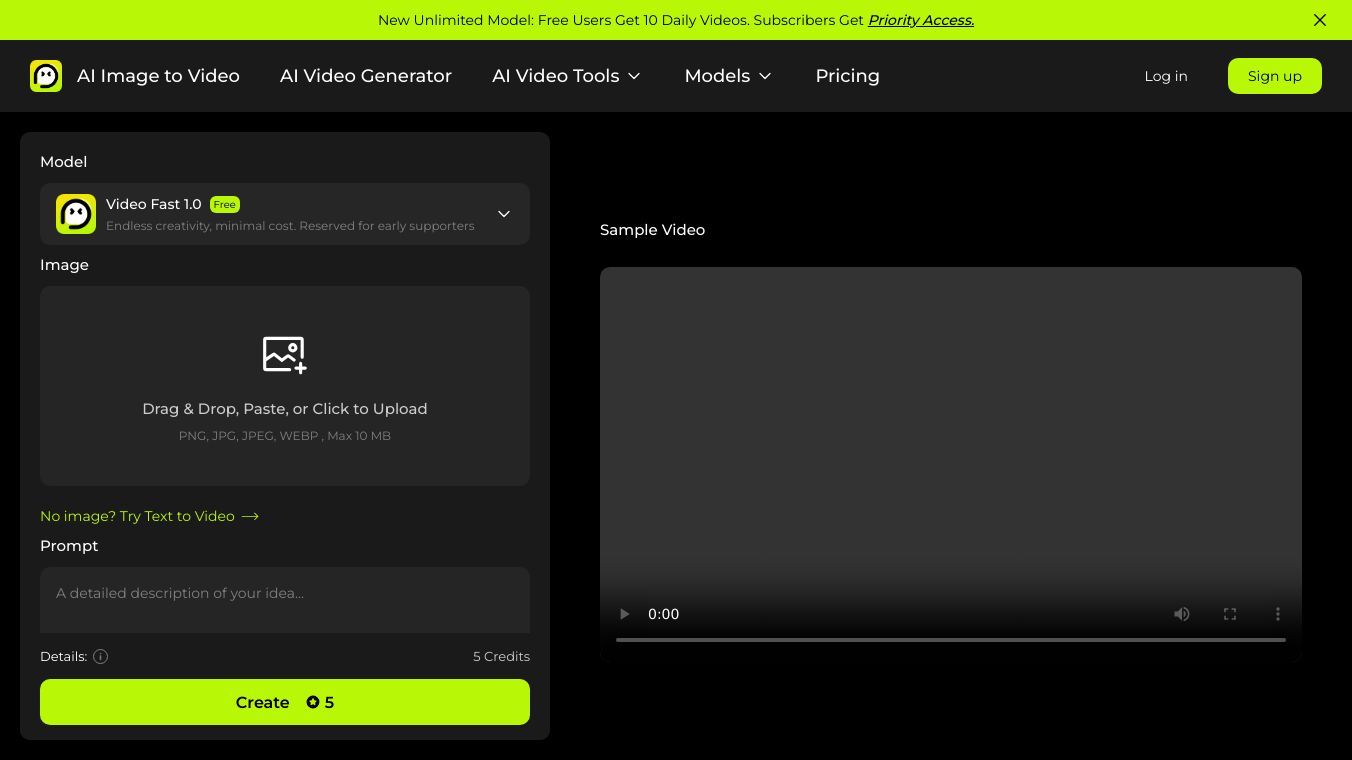Screen dimensions: 1352x760
Task: Expand the AI Video Tools menu
Action: tap(566, 76)
